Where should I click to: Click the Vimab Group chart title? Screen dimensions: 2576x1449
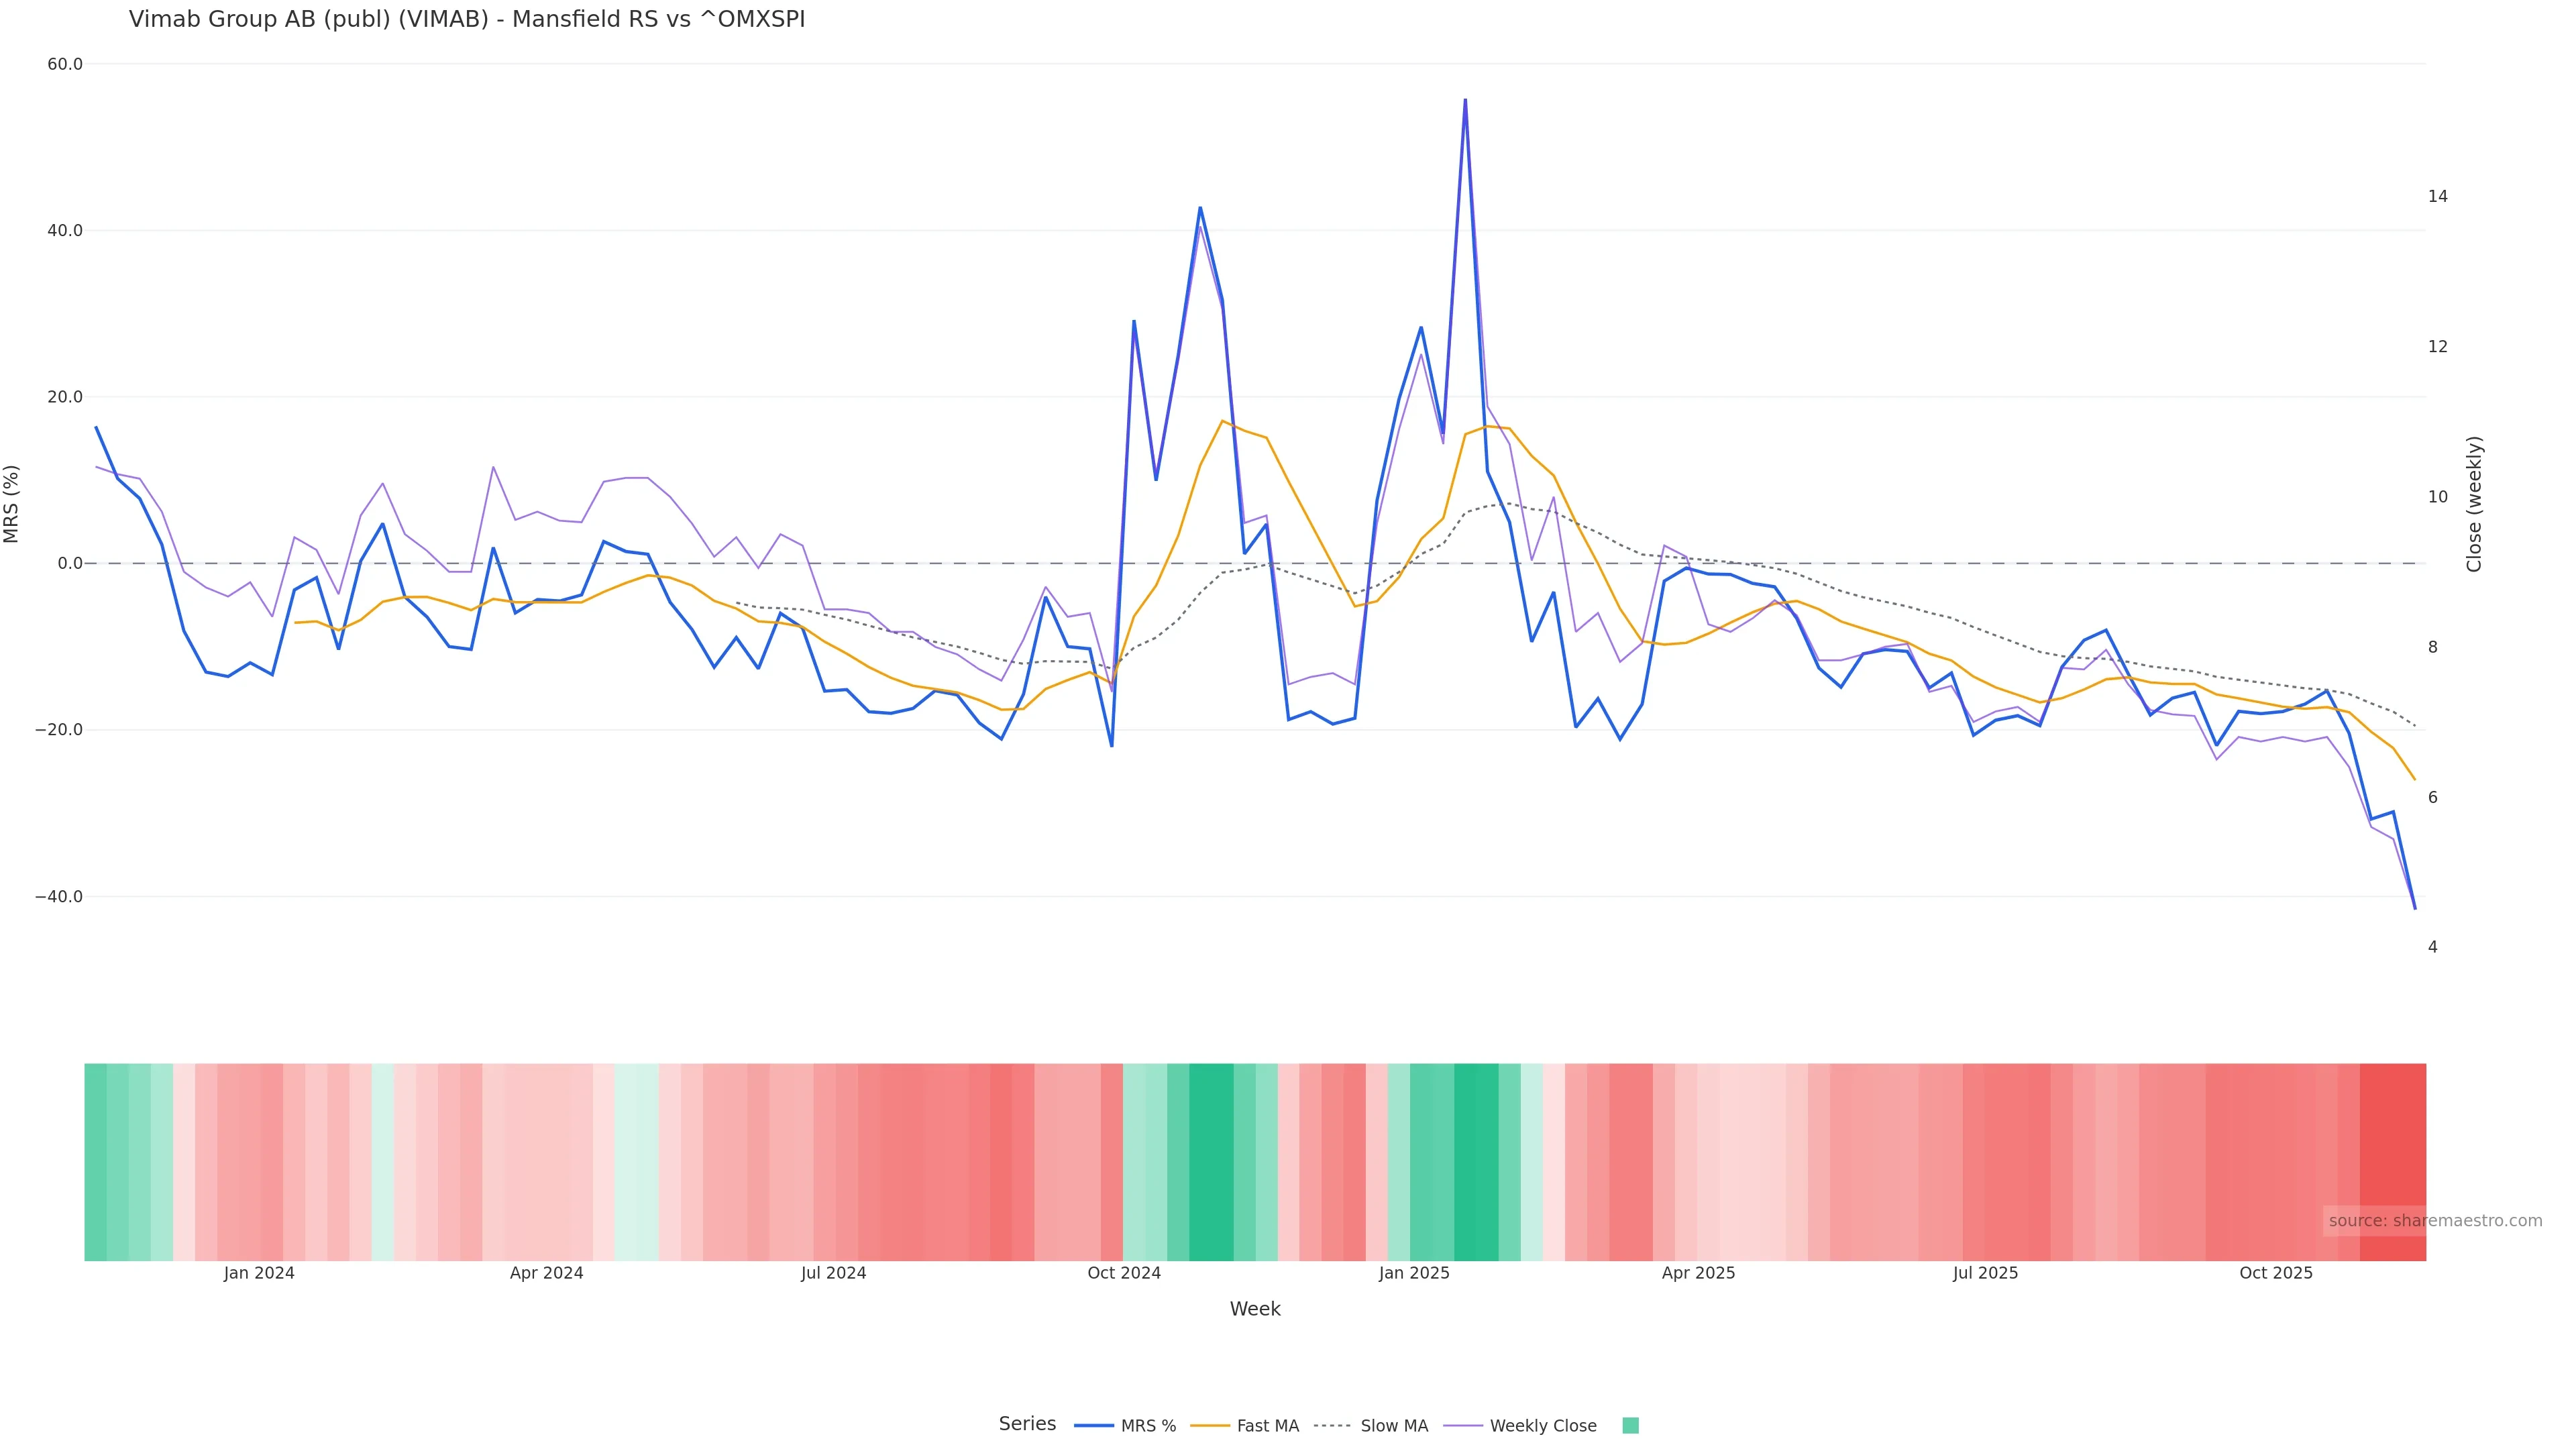click(x=467, y=20)
